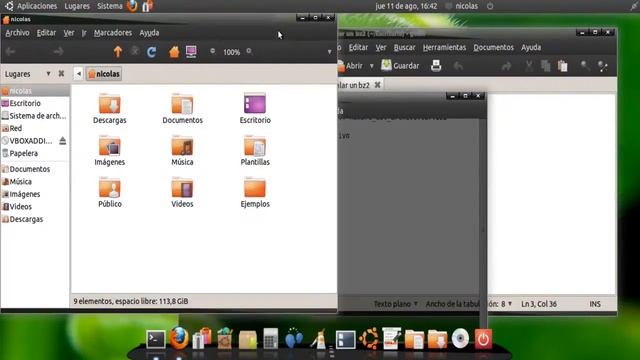Launch Firefox from the dock
The width and height of the screenshot is (640, 360).
point(179,338)
